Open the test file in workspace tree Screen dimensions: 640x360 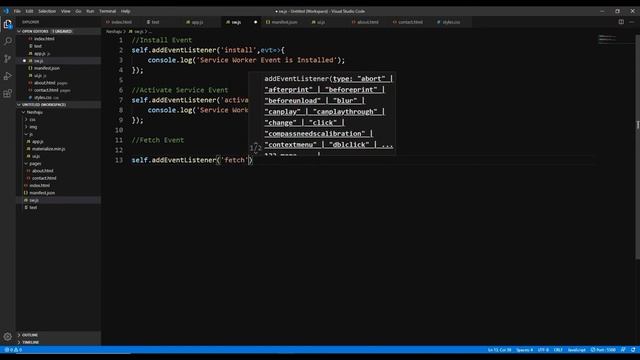[x=33, y=207]
